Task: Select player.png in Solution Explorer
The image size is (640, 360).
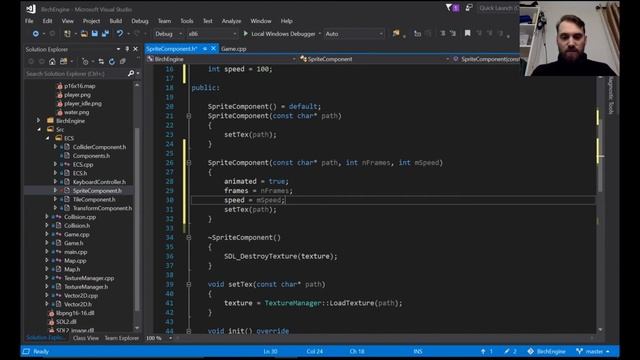Action: [77, 95]
